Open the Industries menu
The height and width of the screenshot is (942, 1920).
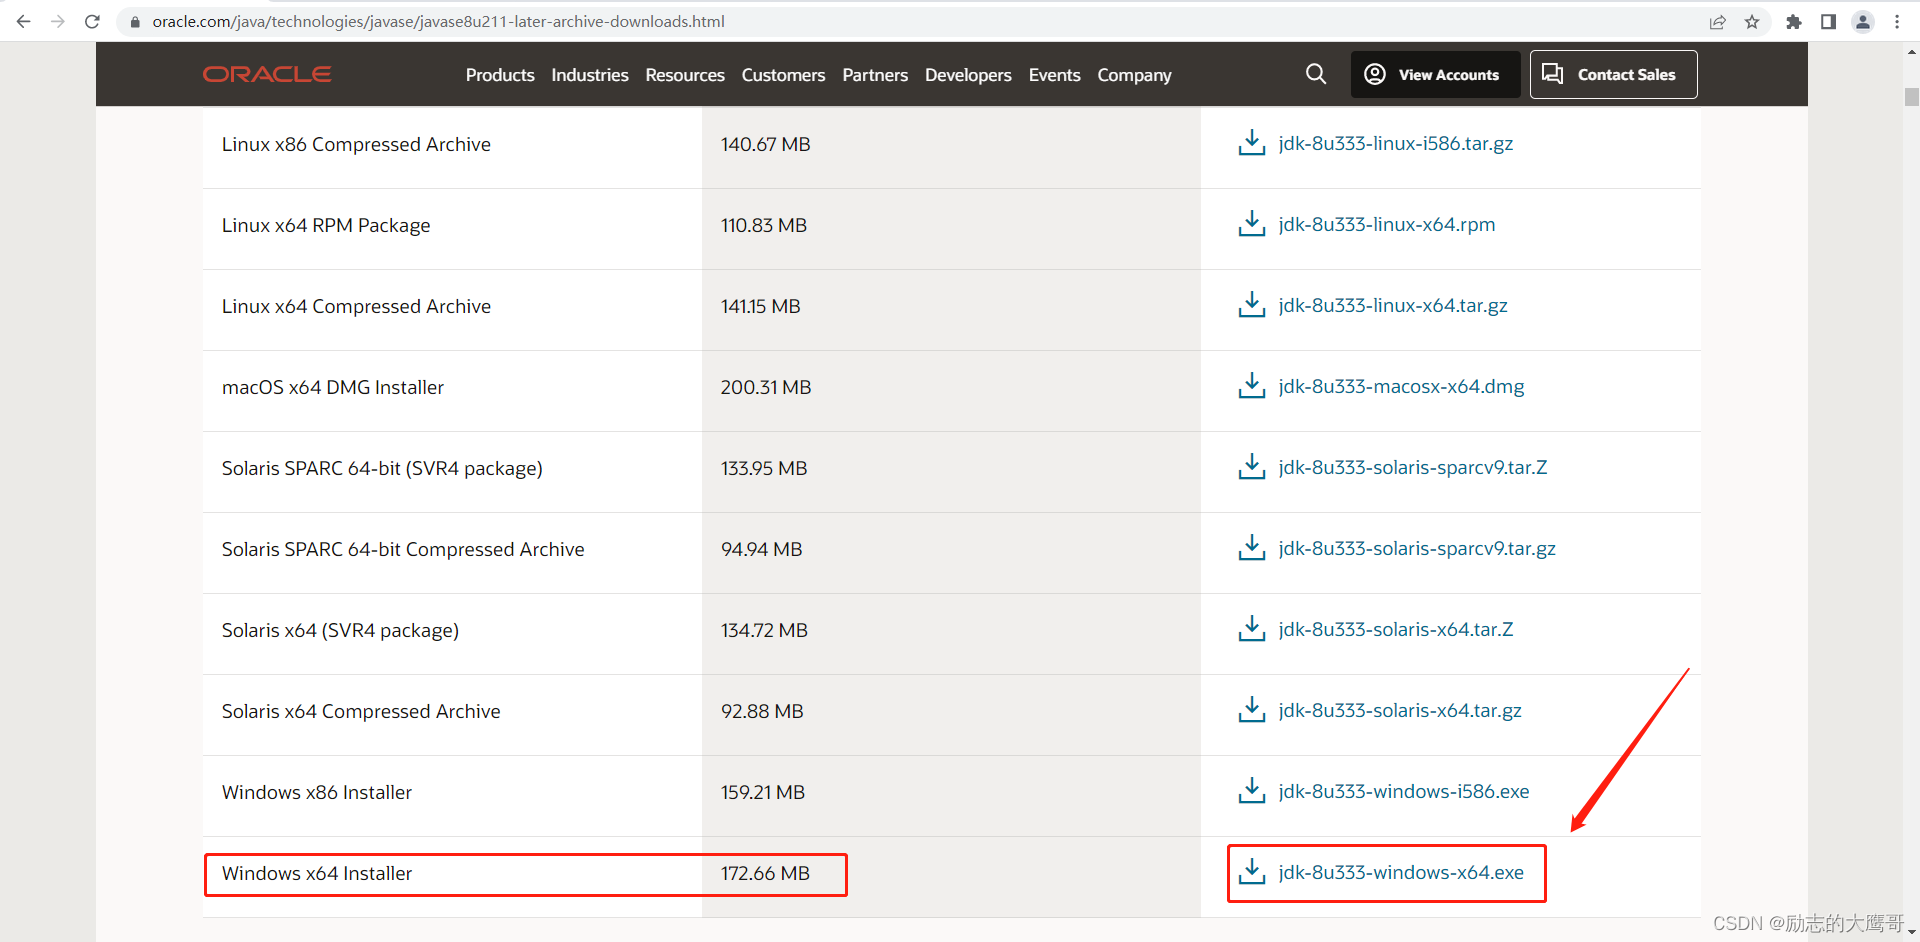[x=590, y=75]
